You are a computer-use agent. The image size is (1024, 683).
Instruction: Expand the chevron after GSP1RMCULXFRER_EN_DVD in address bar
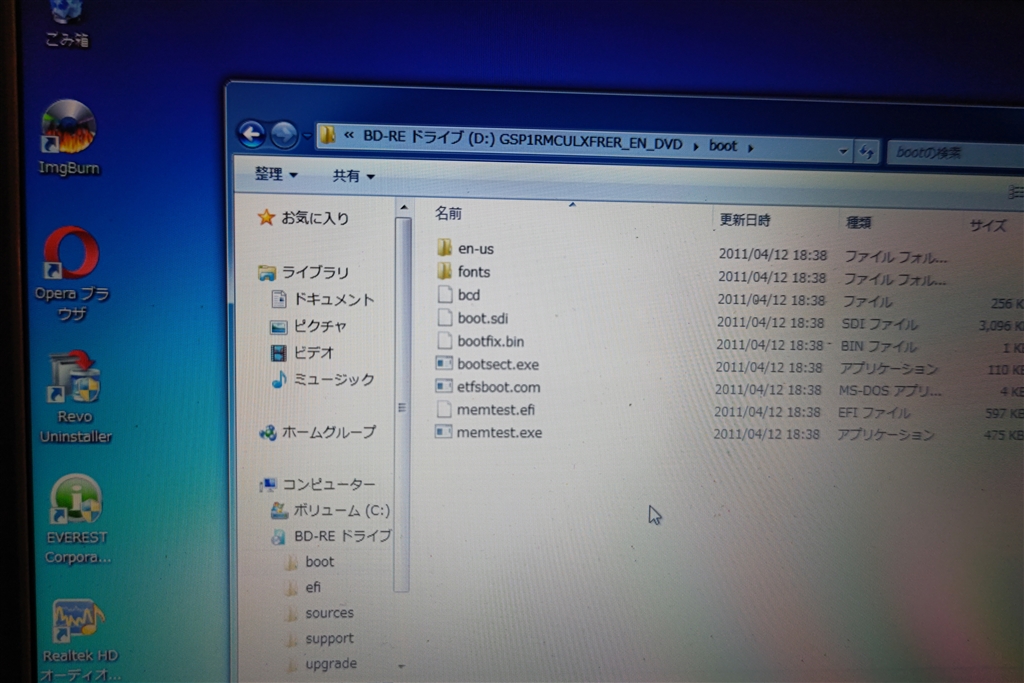696,146
